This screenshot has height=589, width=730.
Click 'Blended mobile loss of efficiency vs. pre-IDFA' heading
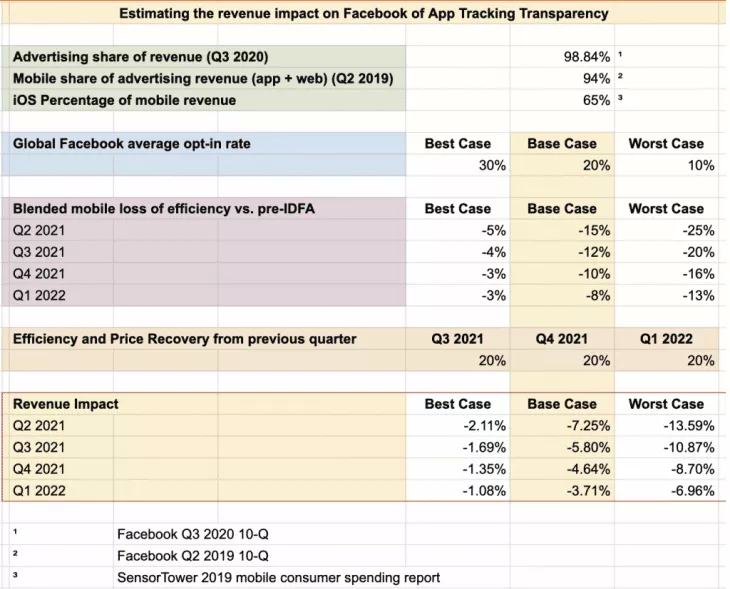tap(164, 209)
